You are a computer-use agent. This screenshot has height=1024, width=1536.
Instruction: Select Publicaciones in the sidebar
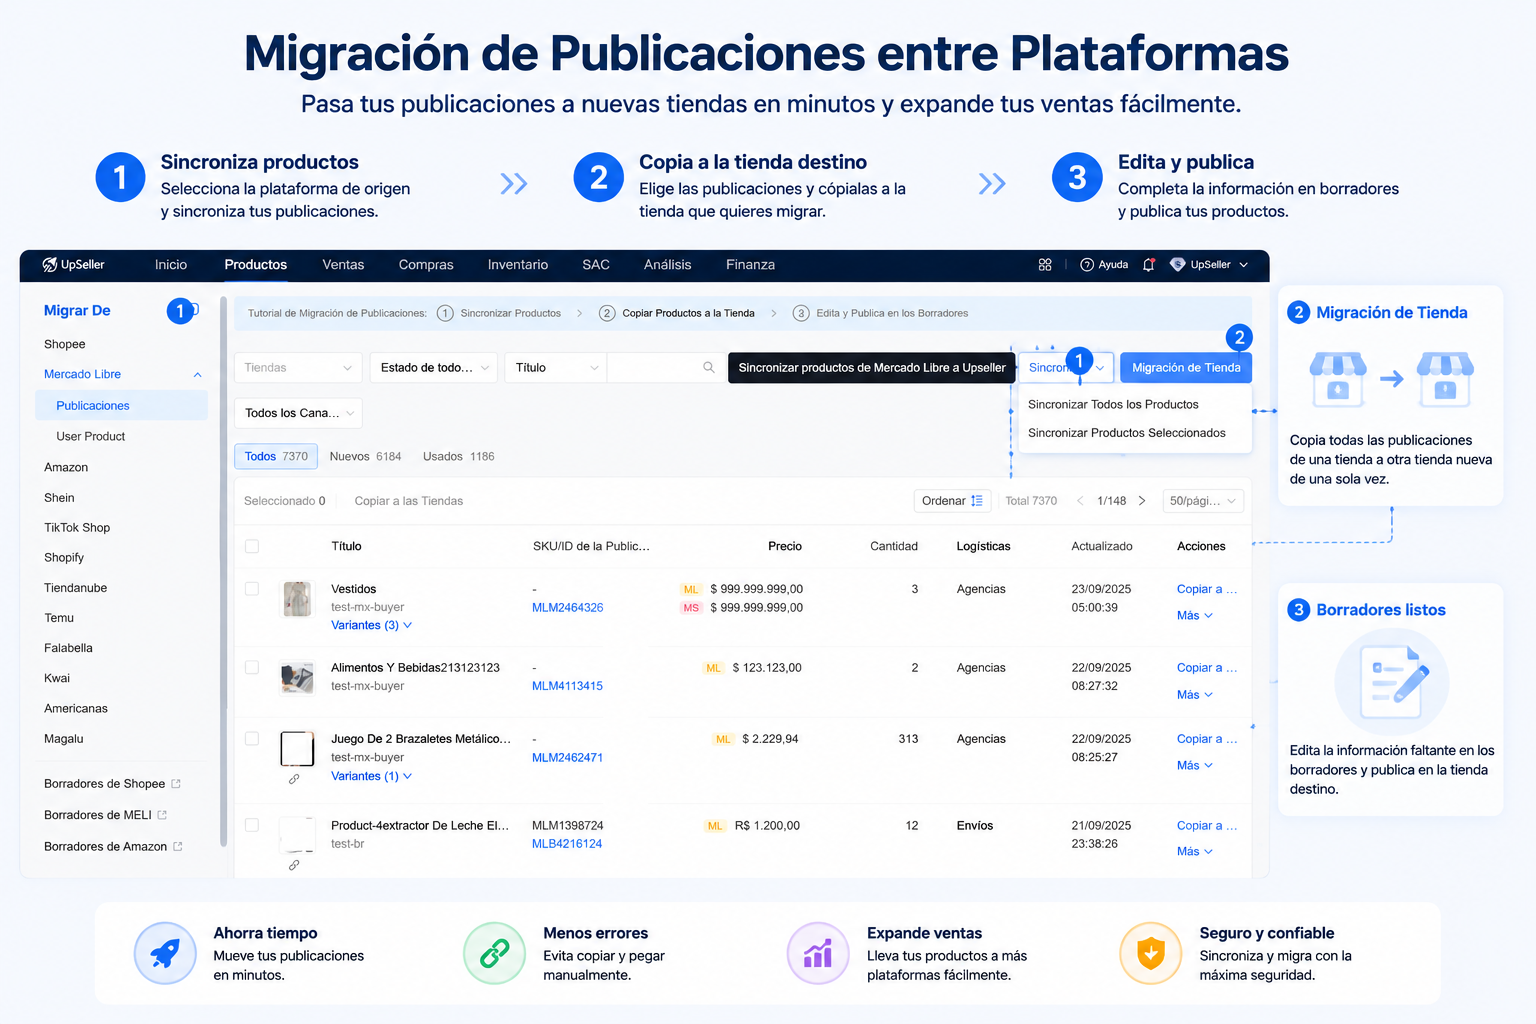pyautogui.click(x=121, y=406)
